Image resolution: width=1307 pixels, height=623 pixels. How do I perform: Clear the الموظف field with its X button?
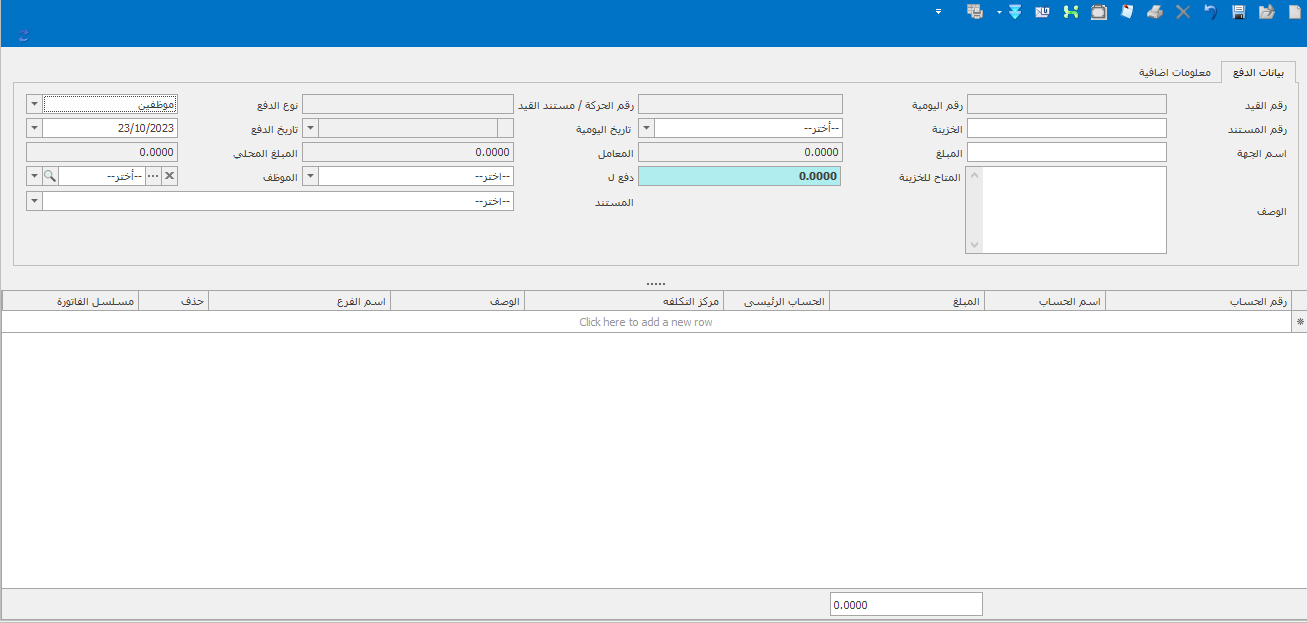point(169,176)
